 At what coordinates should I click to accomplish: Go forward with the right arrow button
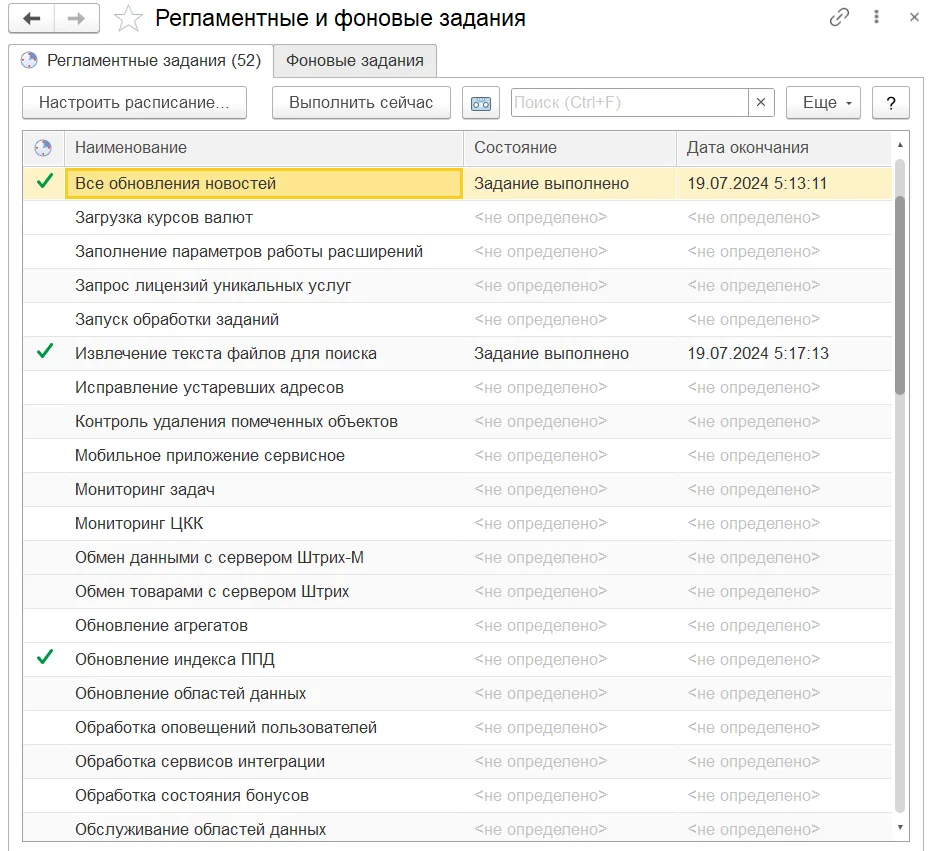point(77,18)
